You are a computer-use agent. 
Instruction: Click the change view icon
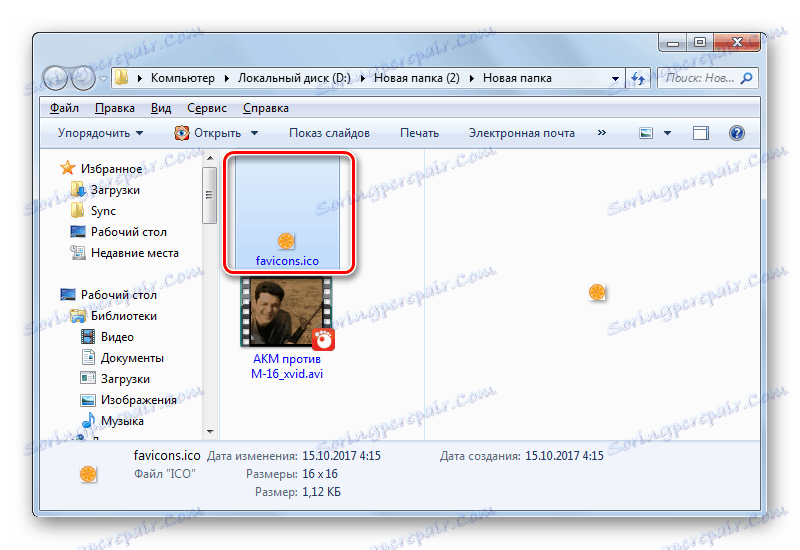click(646, 133)
